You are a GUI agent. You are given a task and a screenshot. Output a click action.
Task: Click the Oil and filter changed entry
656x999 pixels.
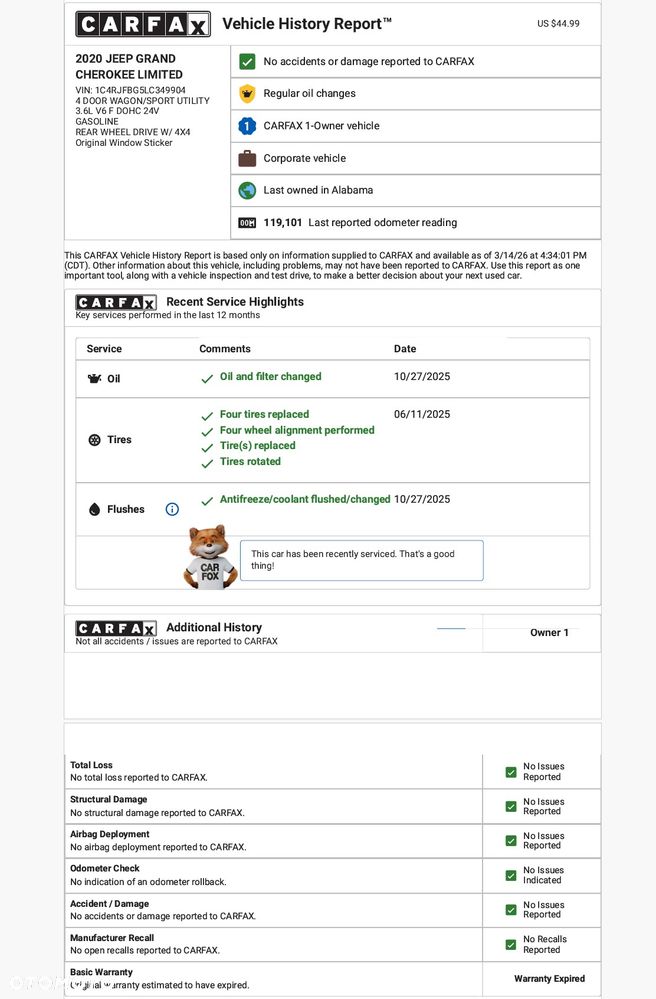(x=270, y=377)
